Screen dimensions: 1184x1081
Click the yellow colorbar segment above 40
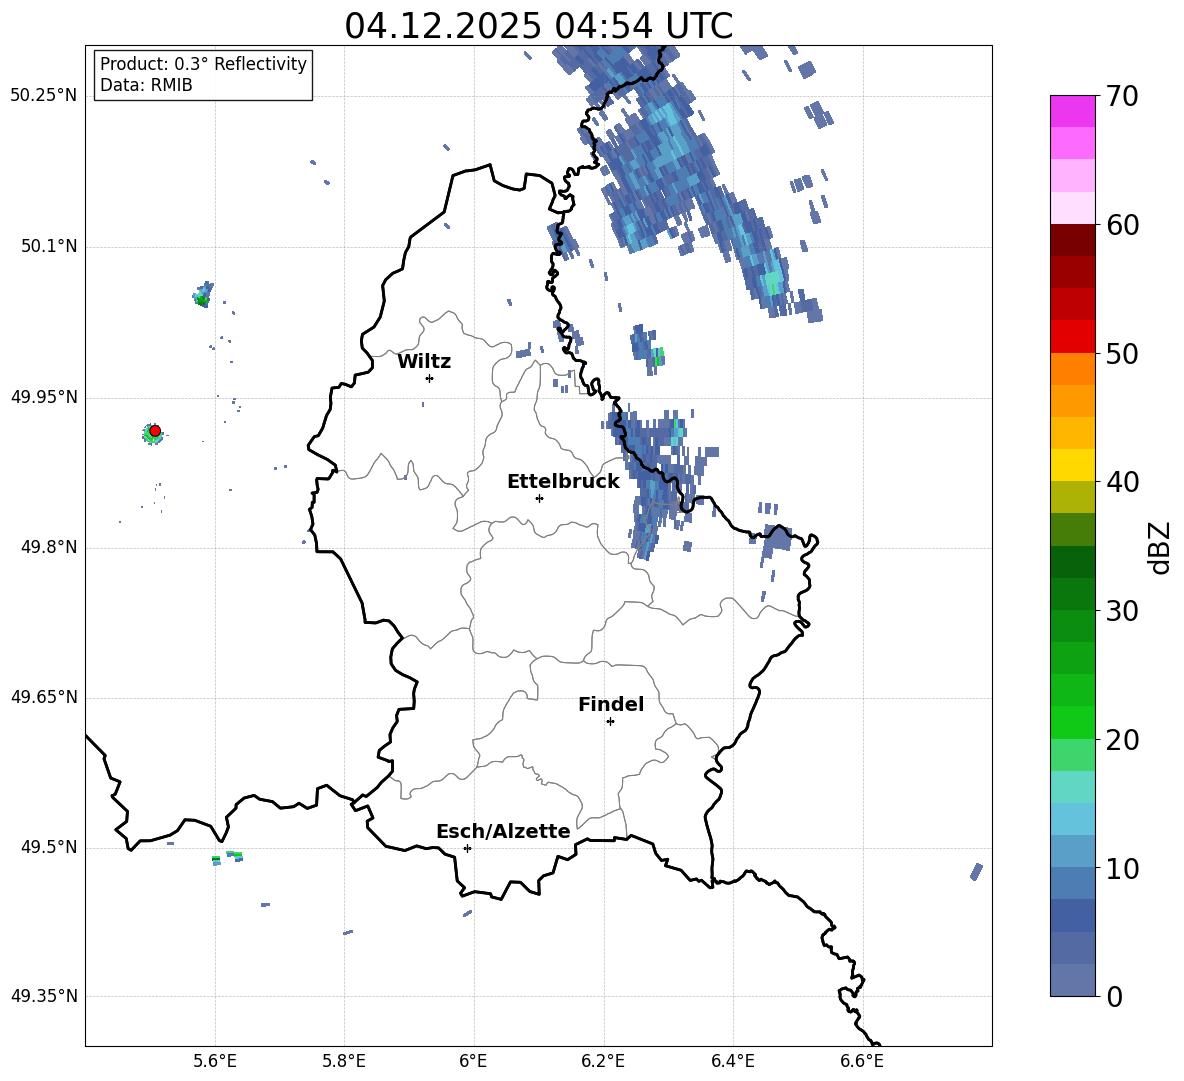[1072, 465]
